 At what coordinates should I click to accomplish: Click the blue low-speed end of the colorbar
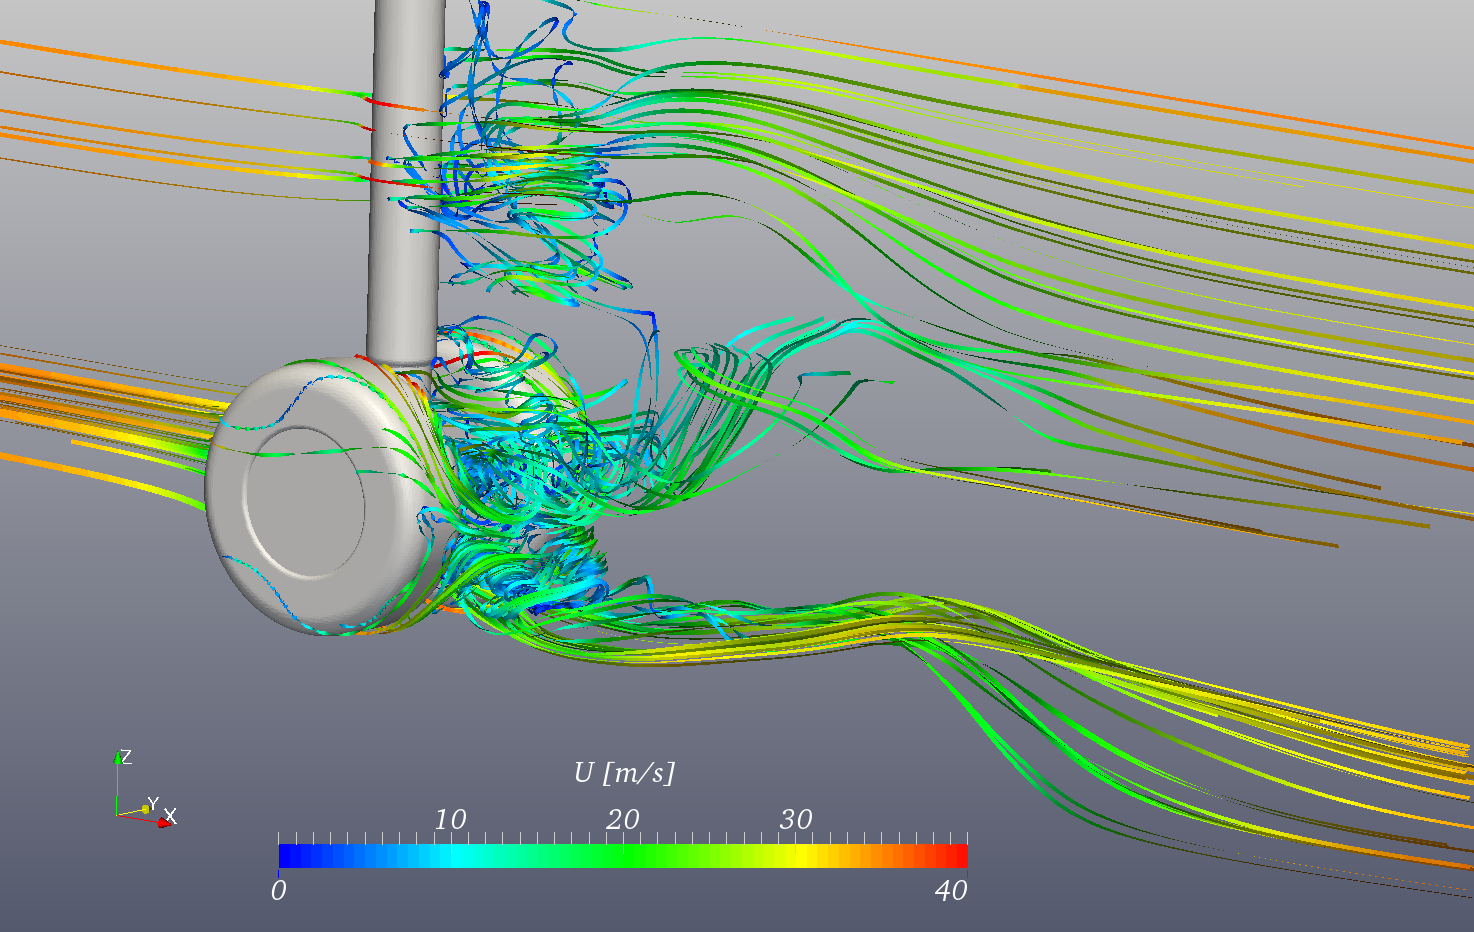point(290,855)
